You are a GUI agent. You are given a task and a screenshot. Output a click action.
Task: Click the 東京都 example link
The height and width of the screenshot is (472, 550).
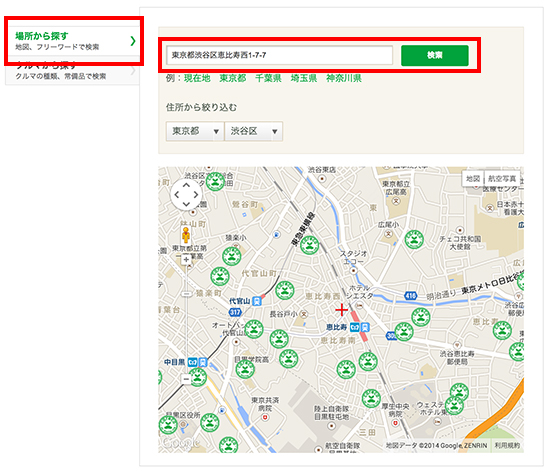[x=233, y=78]
